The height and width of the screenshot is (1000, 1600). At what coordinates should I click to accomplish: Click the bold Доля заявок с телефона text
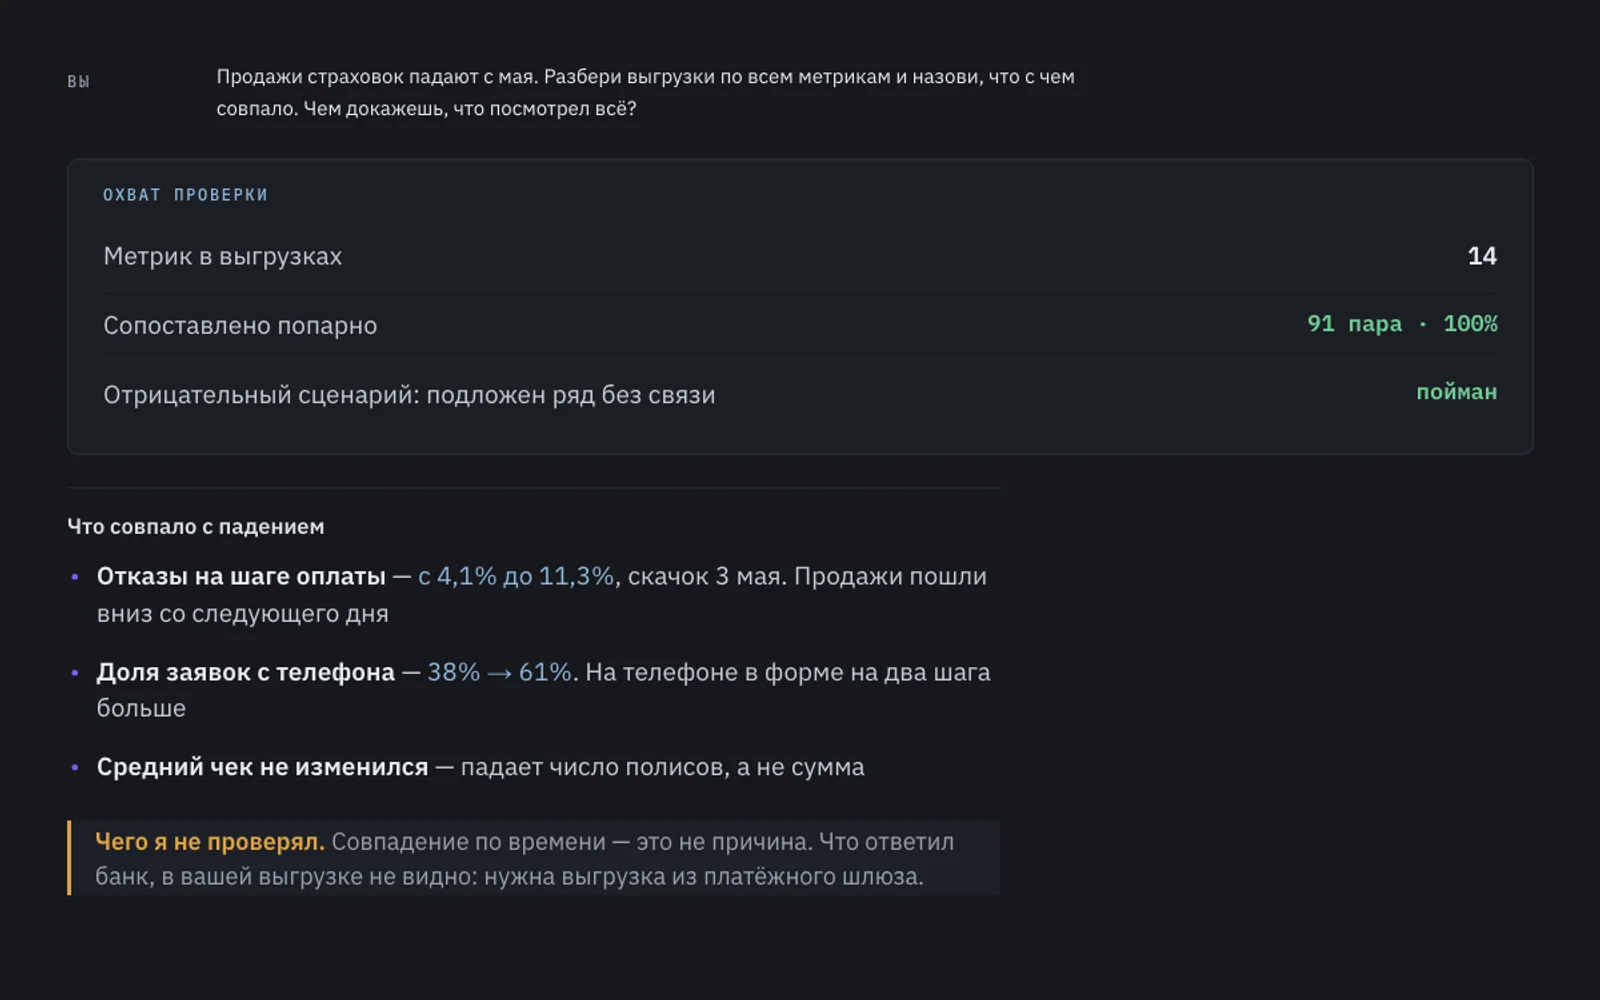point(246,672)
